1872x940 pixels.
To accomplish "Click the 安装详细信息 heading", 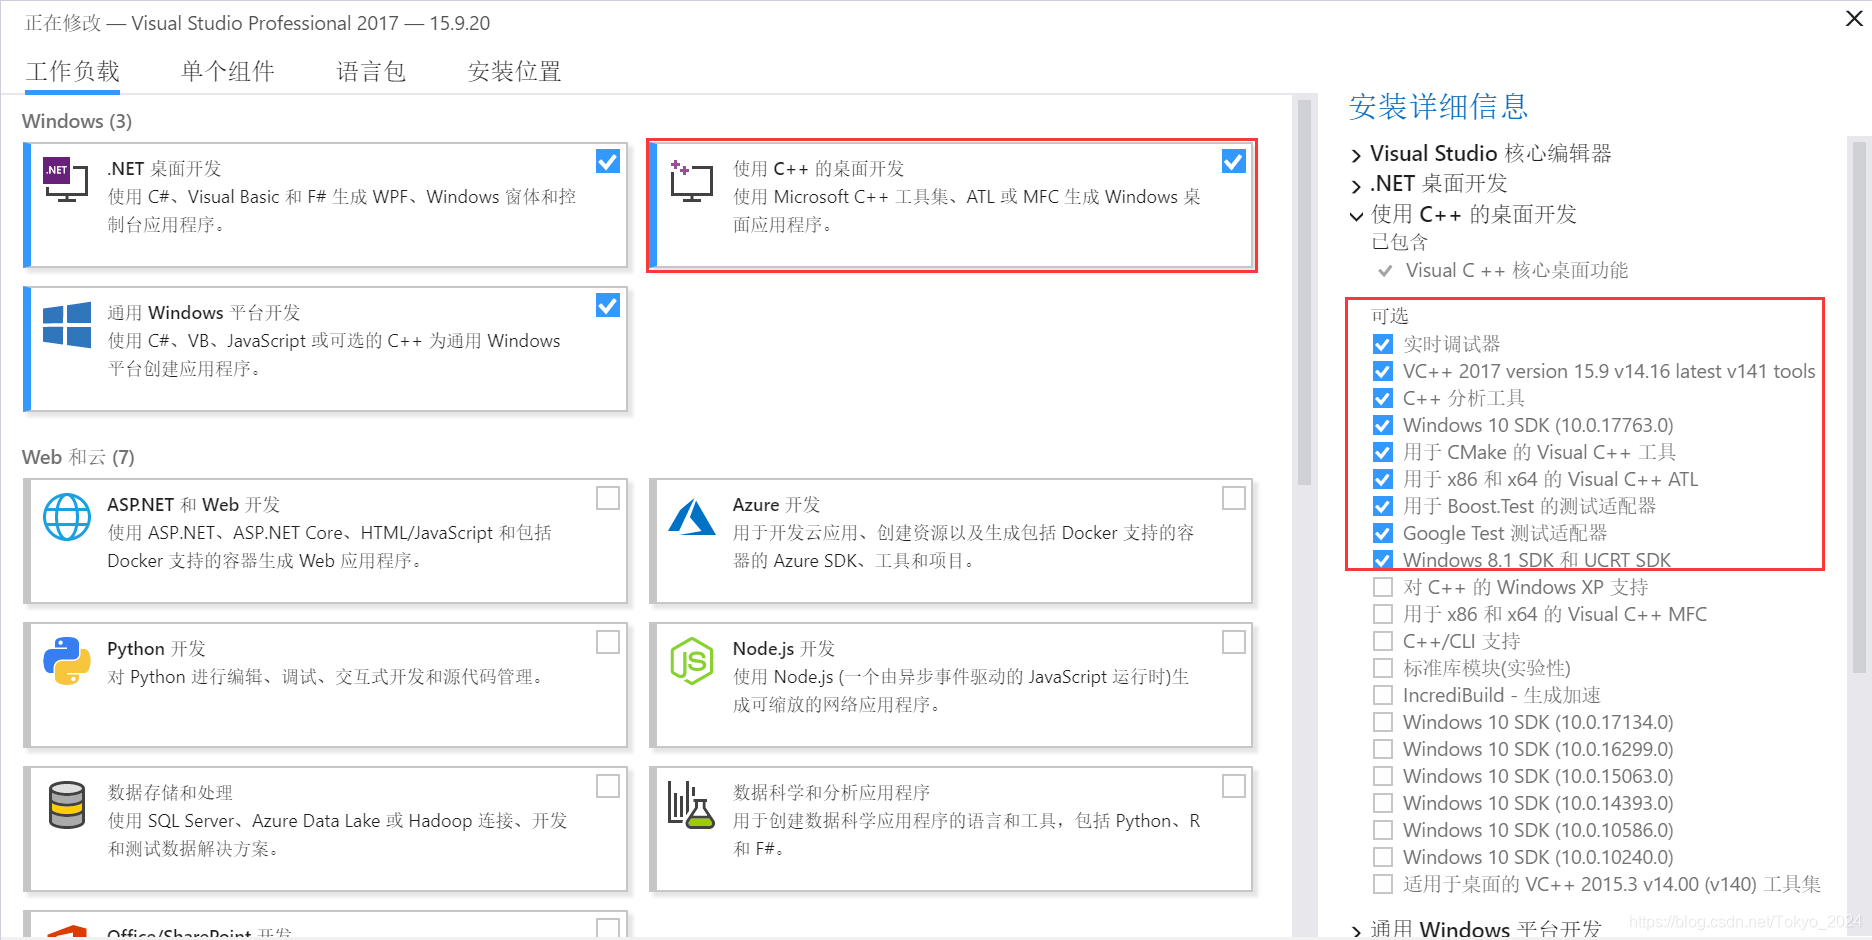I will [x=1438, y=106].
